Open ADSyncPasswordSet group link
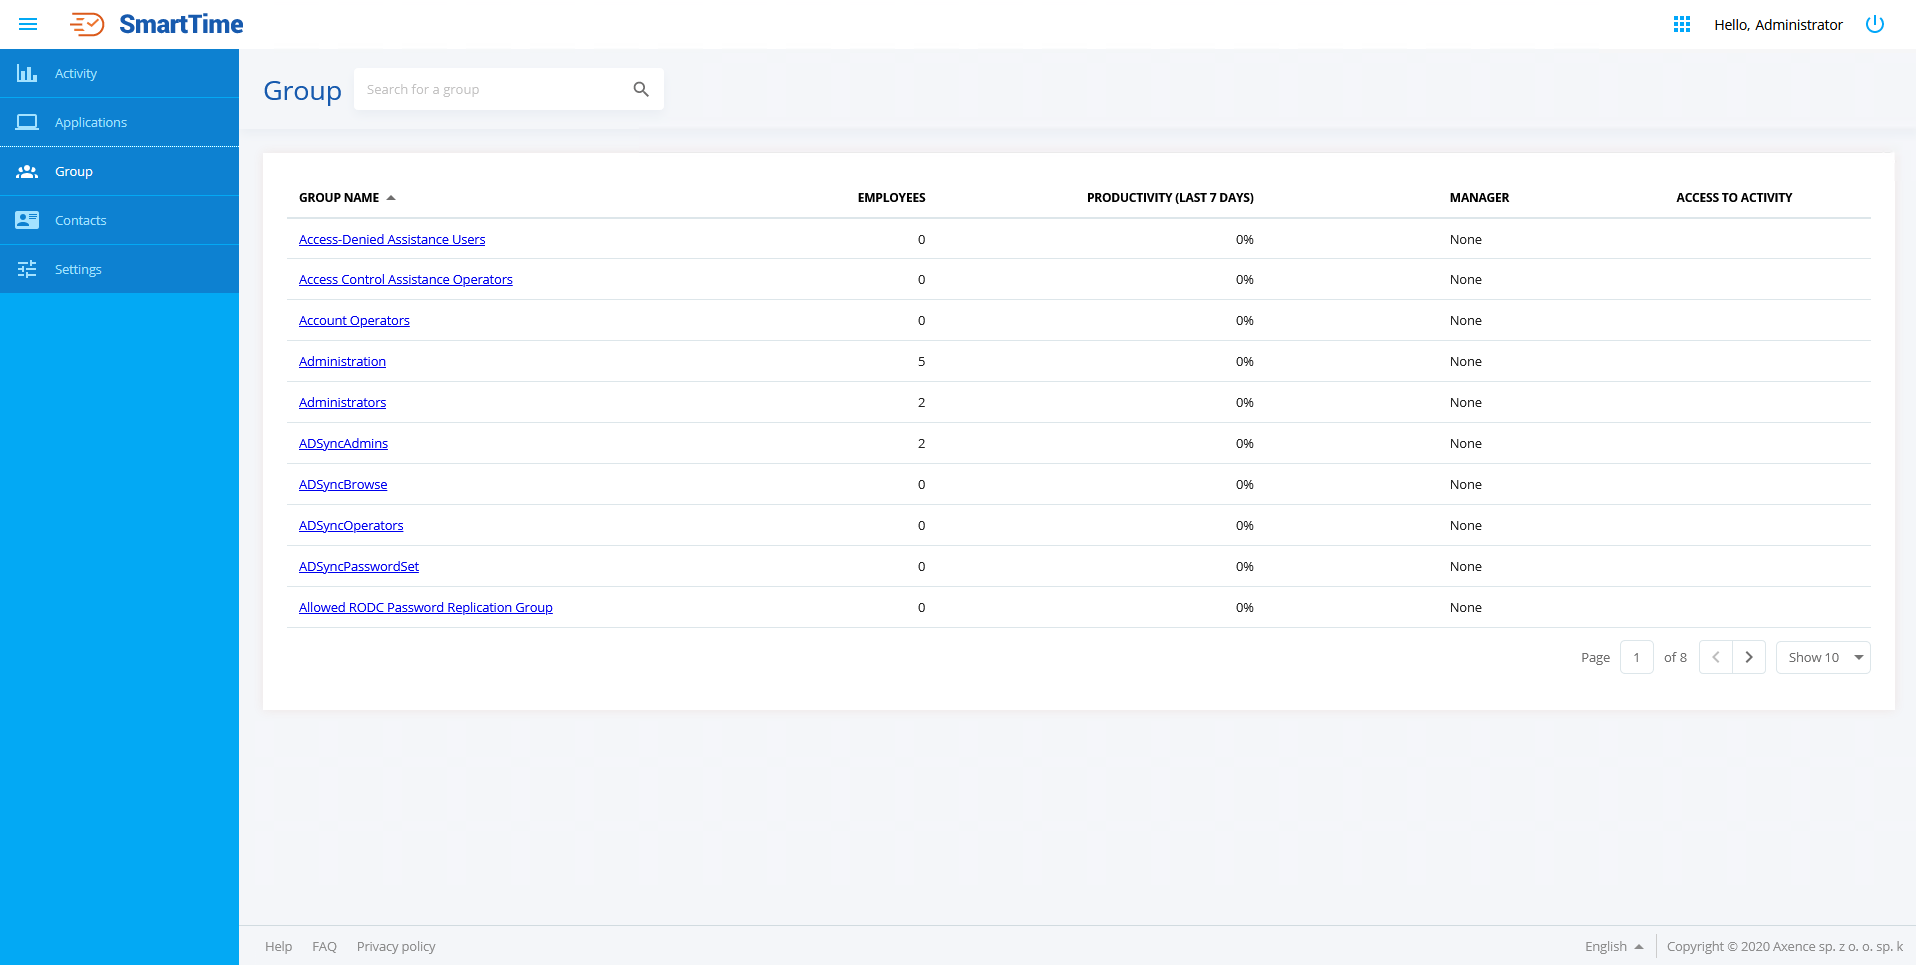 tap(358, 566)
